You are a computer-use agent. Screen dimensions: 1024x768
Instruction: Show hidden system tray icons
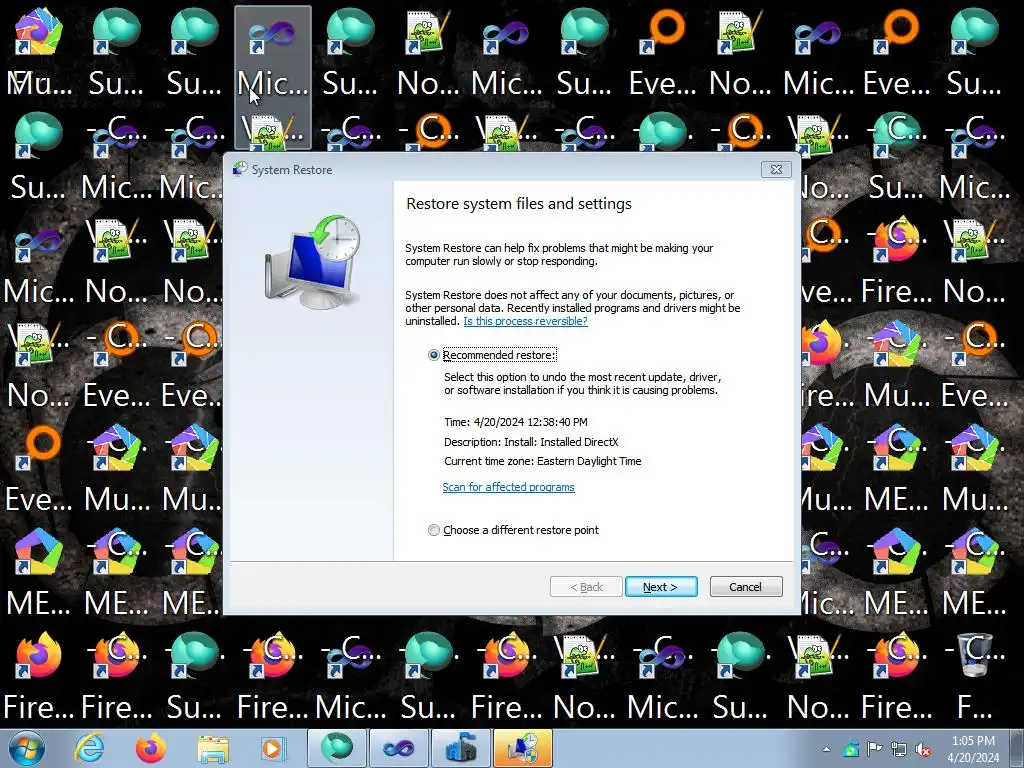pos(826,749)
